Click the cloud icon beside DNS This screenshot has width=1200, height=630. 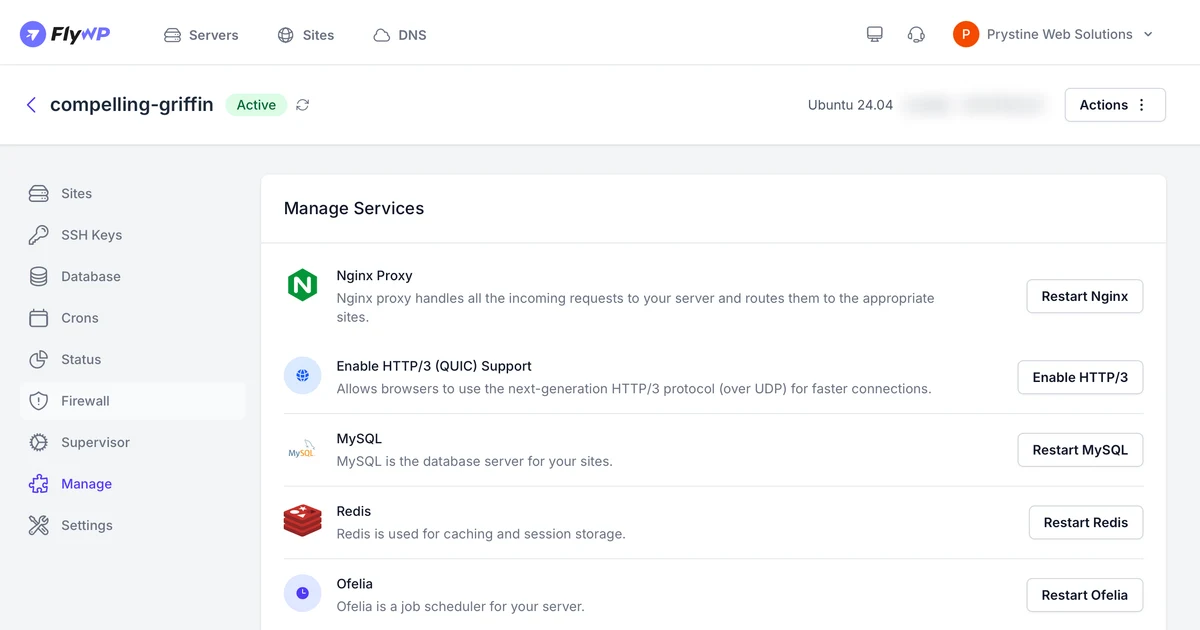click(x=382, y=35)
